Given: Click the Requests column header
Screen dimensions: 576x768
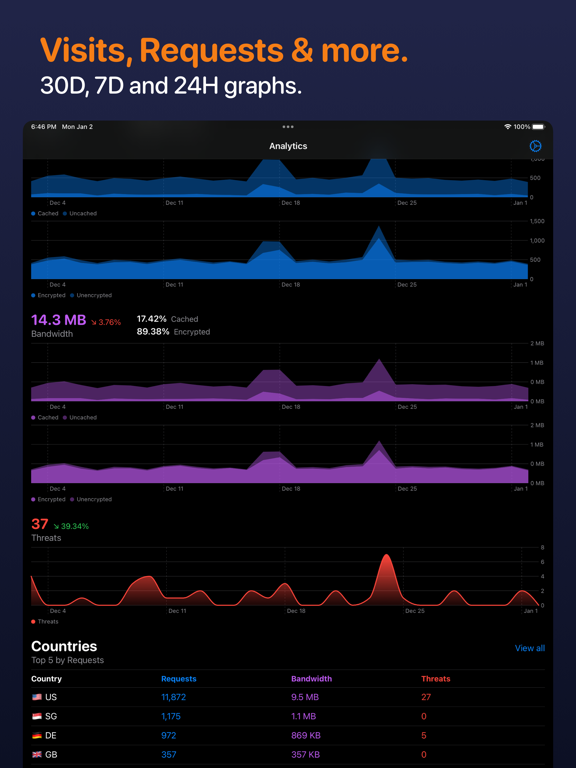Looking at the screenshot, I should point(179,679).
